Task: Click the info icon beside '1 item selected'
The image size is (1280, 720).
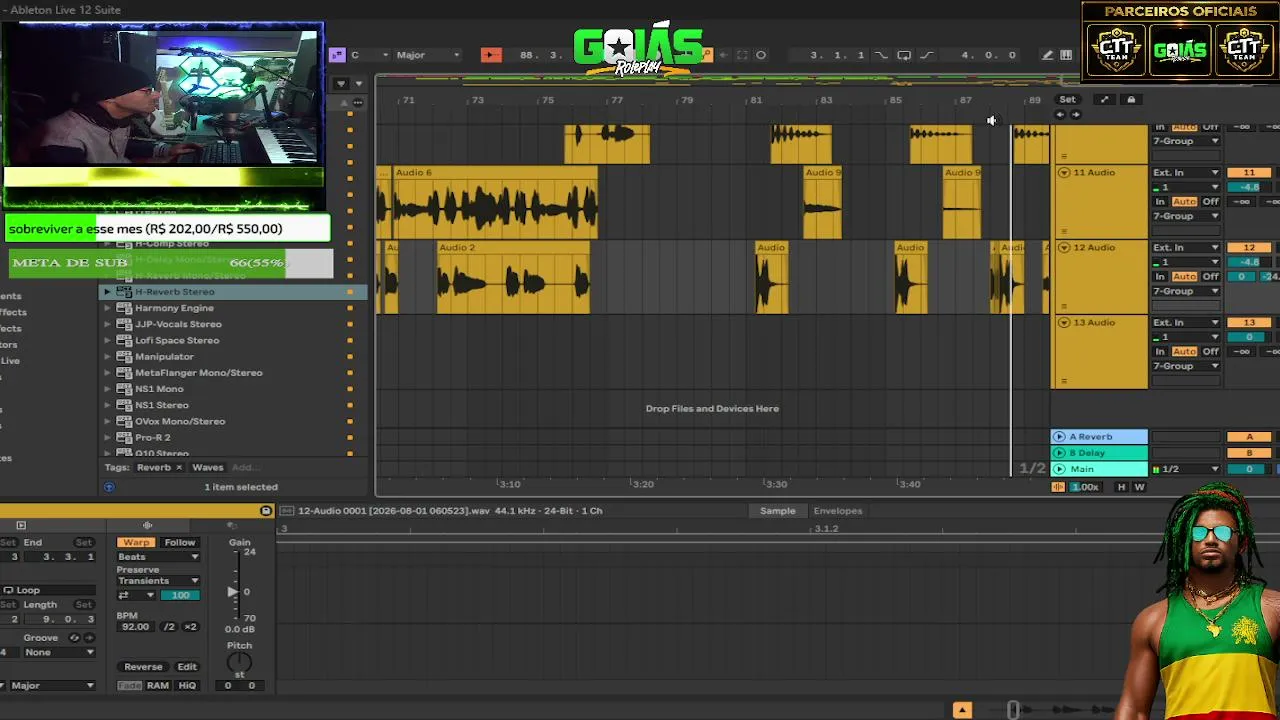Action: [109, 487]
